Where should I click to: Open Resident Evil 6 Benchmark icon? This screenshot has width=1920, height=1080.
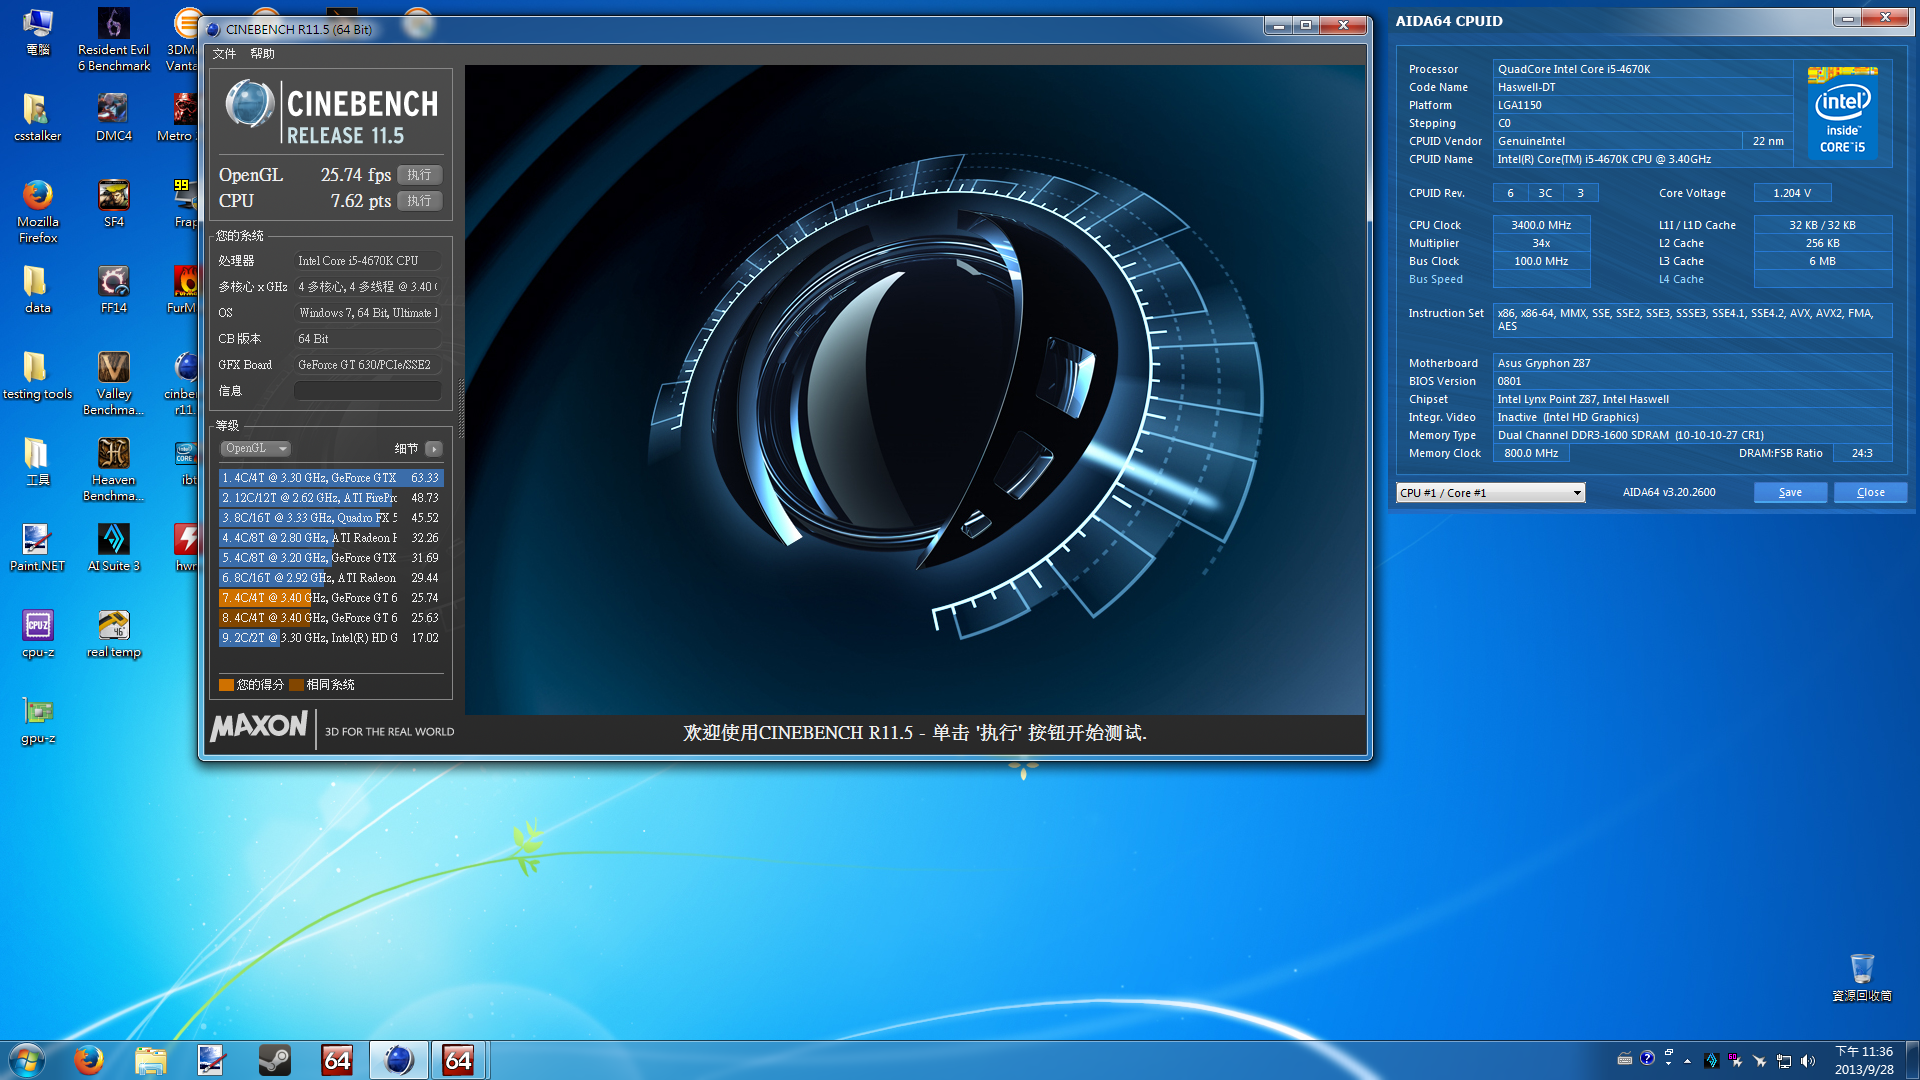point(113,25)
